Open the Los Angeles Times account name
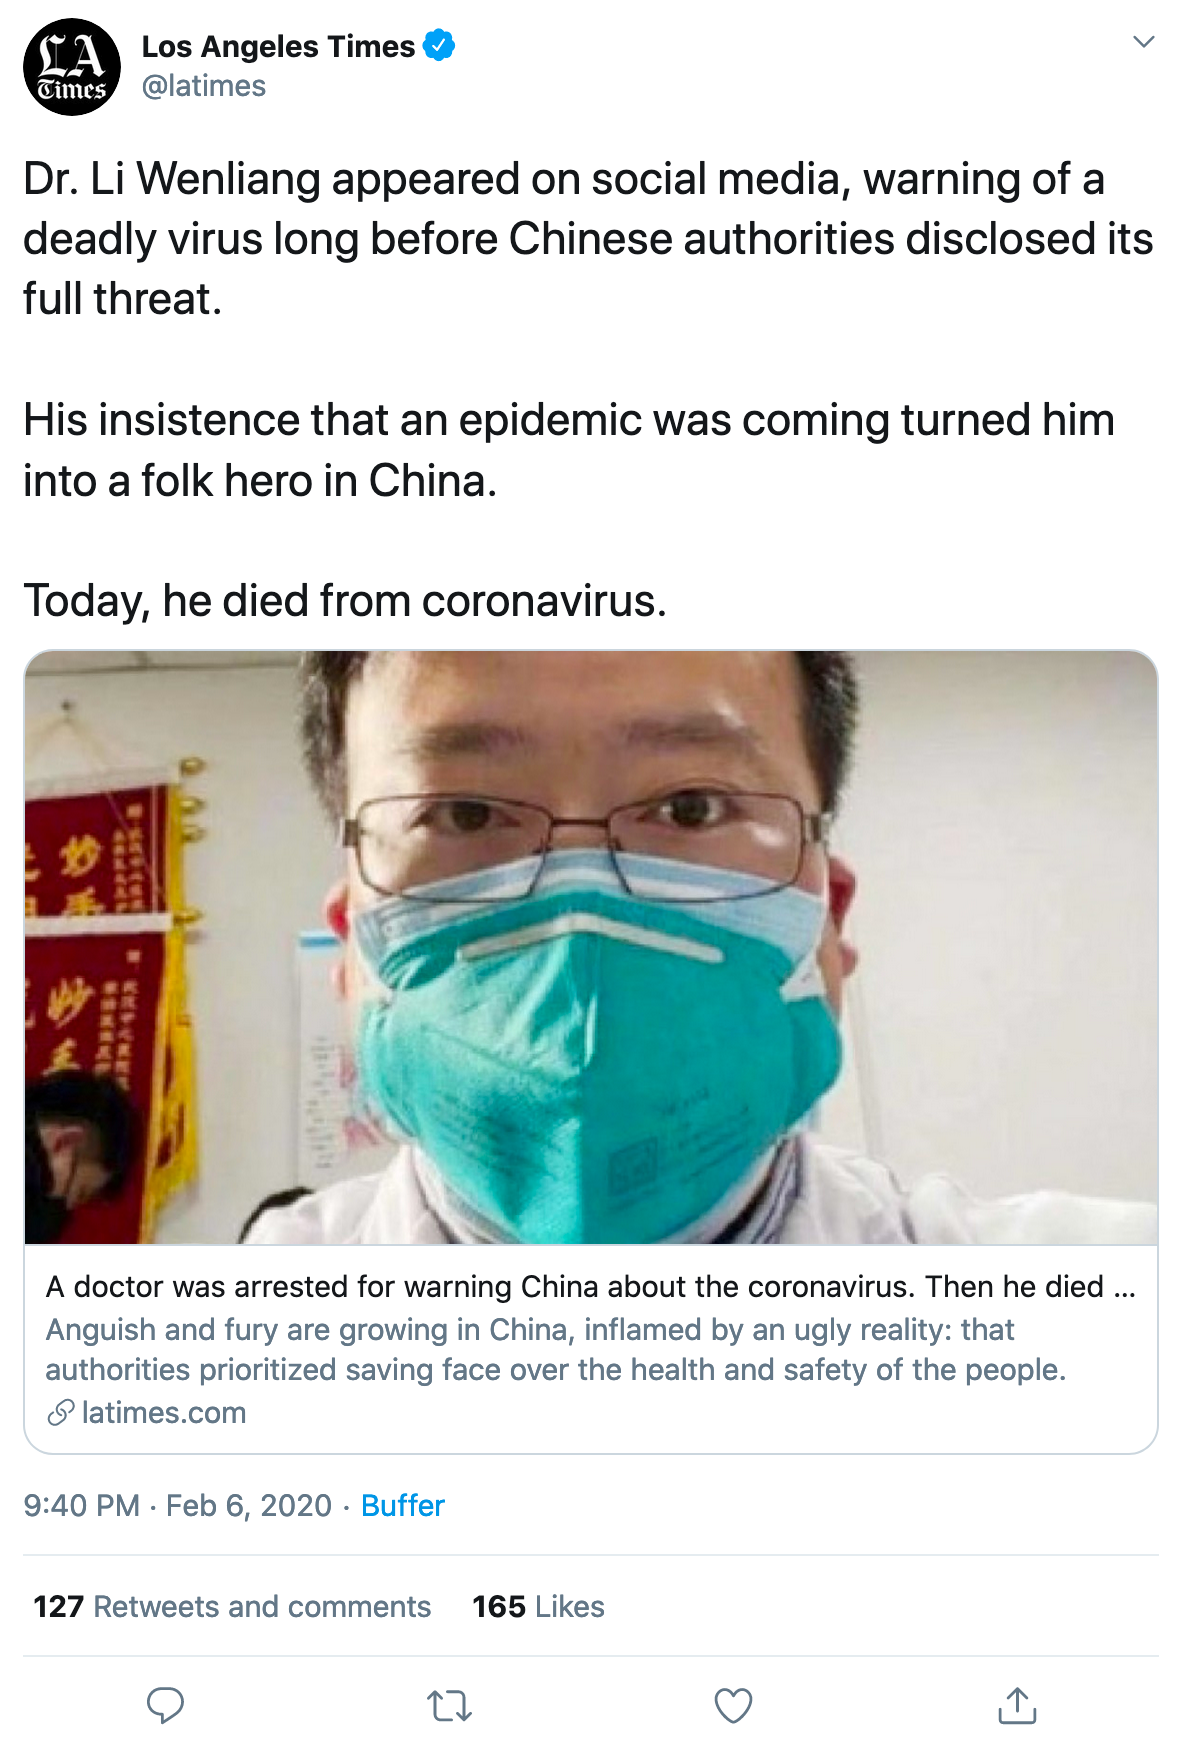 click(278, 46)
